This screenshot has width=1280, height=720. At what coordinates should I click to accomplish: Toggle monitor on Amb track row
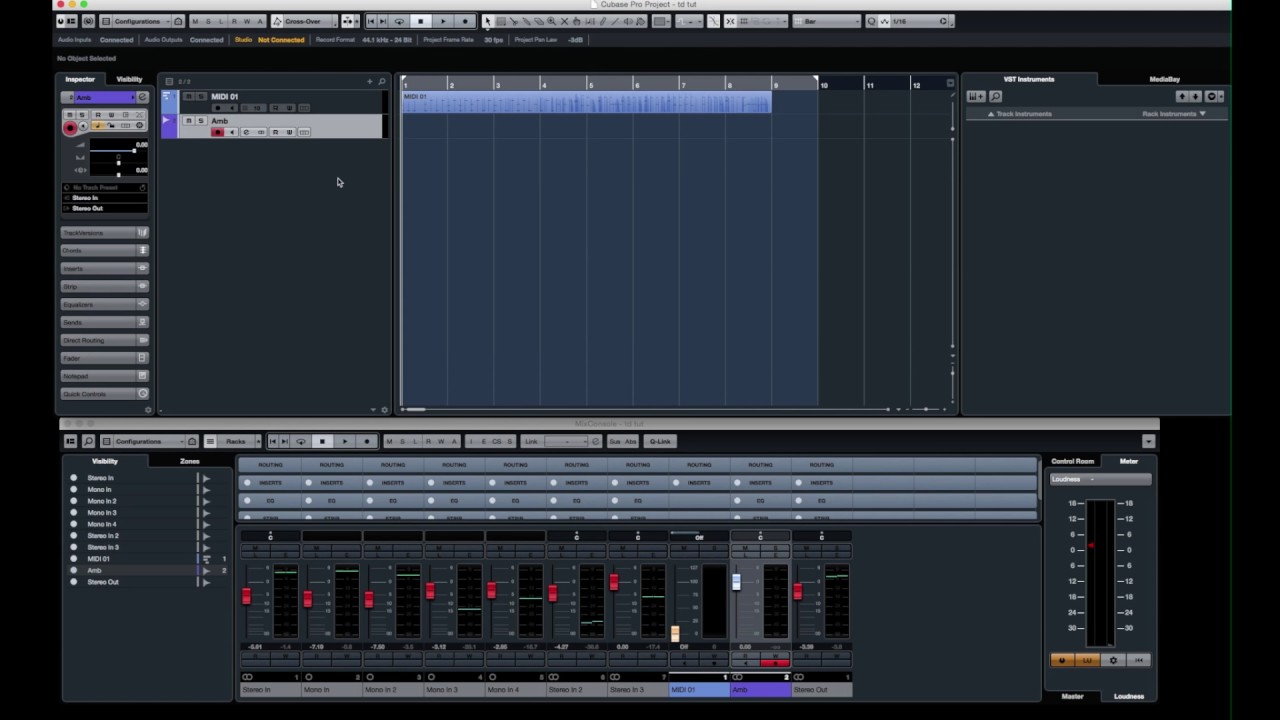coord(231,132)
